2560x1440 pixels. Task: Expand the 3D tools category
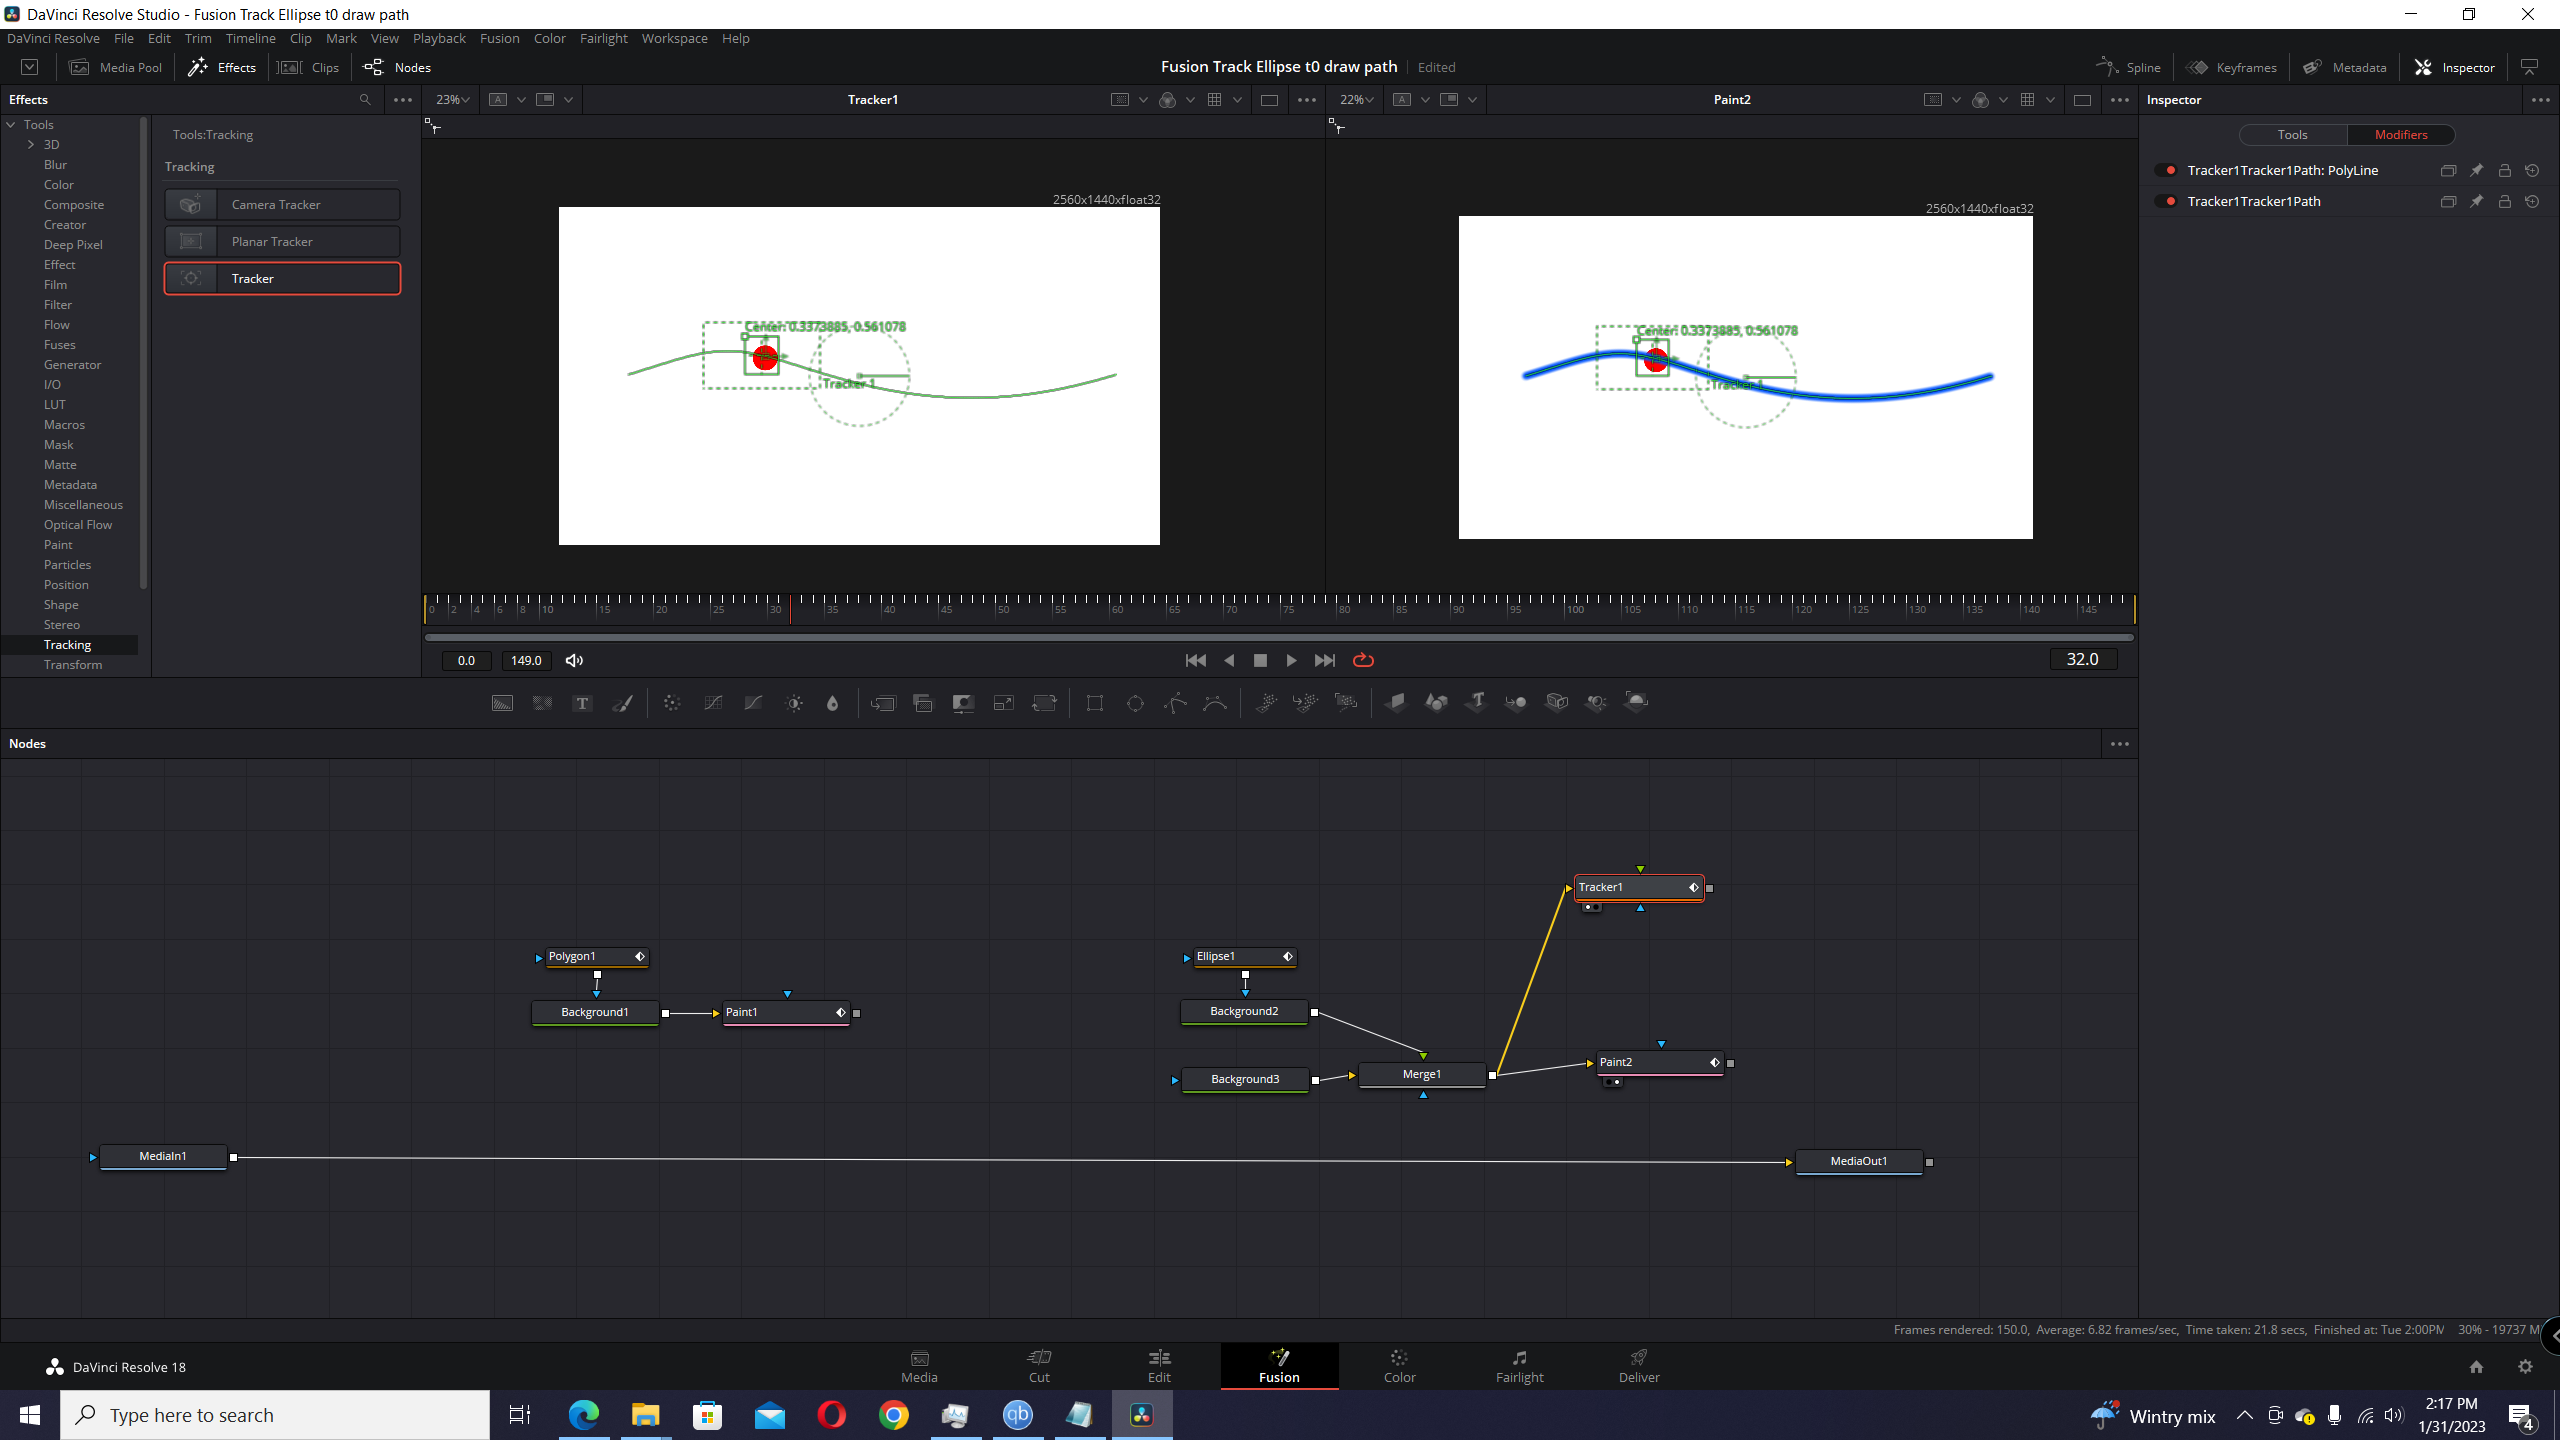coord(31,145)
